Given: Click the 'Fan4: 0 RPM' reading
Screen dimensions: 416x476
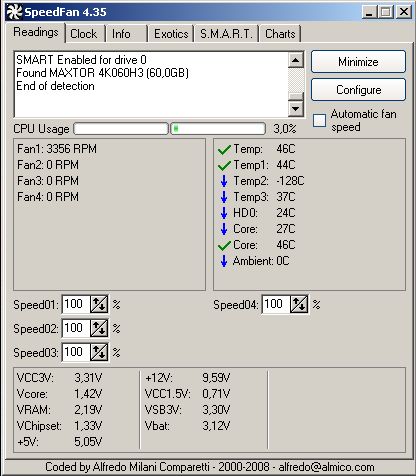Looking at the screenshot, I should coord(48,197).
